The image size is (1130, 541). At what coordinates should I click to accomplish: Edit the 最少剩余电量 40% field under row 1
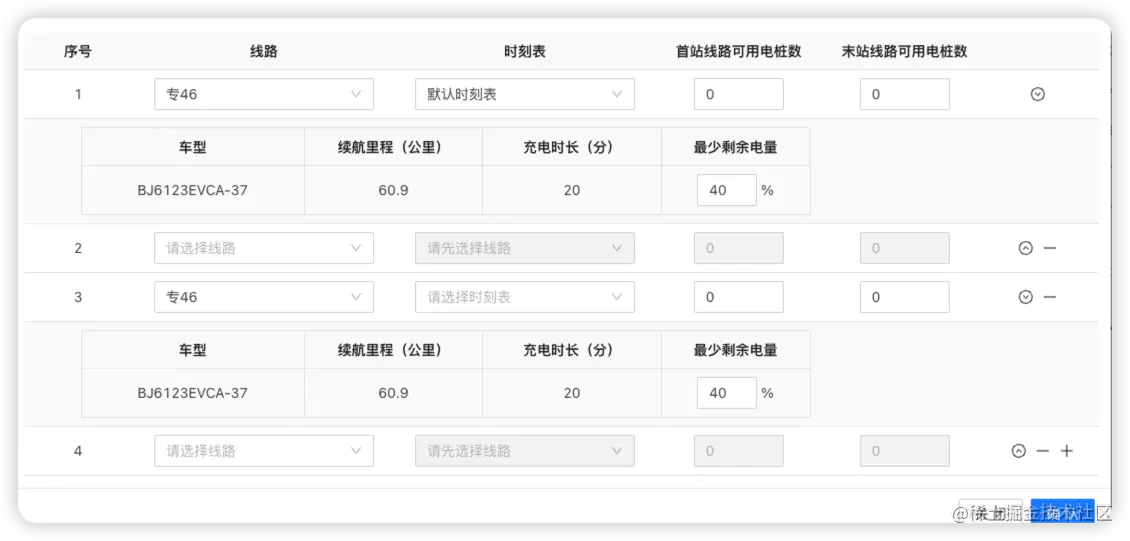[x=726, y=190]
